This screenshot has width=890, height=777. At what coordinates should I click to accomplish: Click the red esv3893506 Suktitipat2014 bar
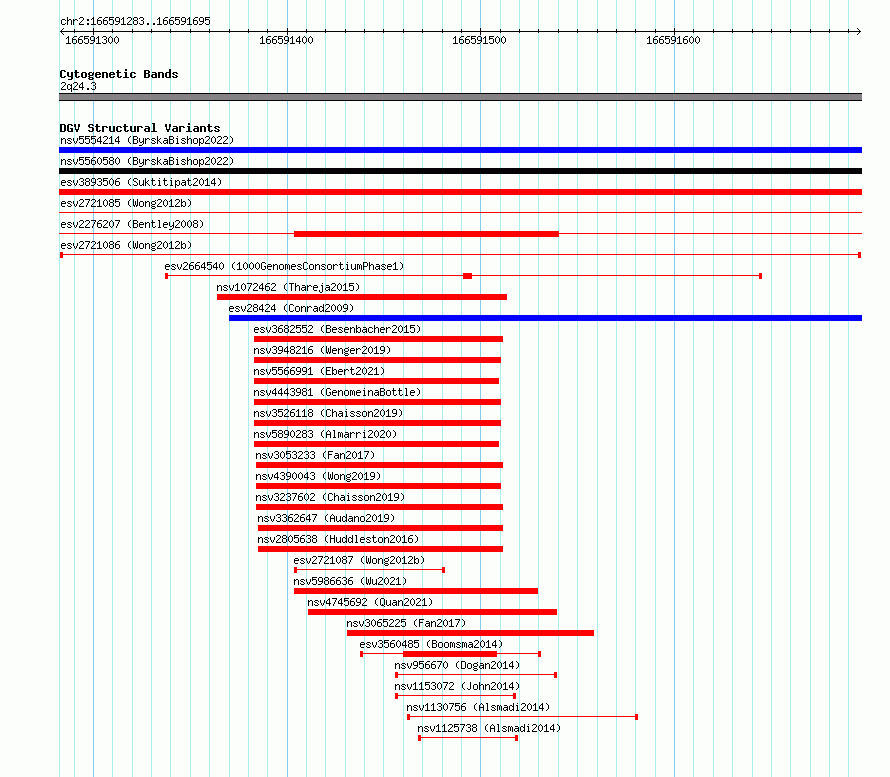[x=460, y=192]
